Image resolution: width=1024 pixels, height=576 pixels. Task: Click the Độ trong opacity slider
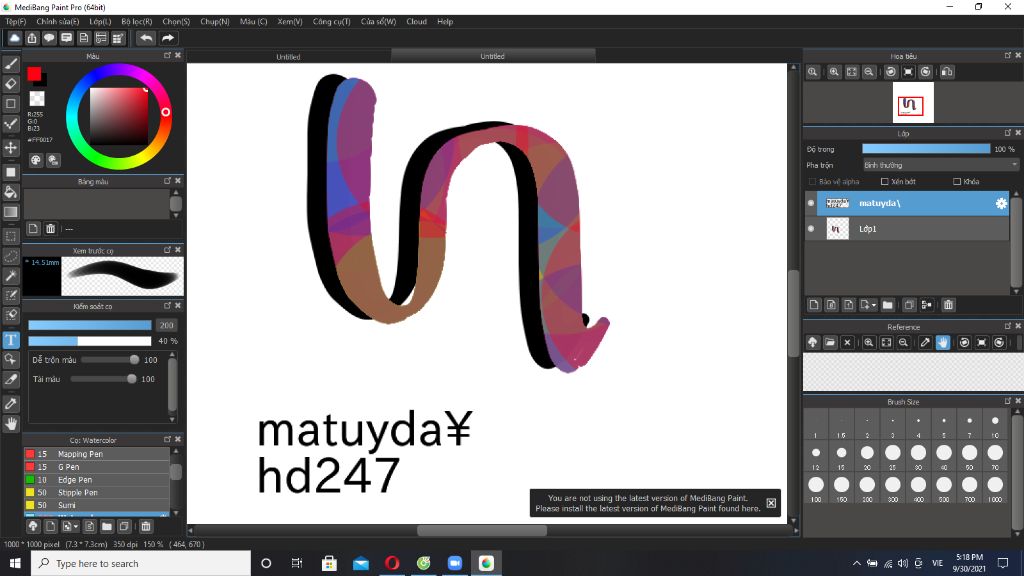pyautogui.click(x=926, y=149)
